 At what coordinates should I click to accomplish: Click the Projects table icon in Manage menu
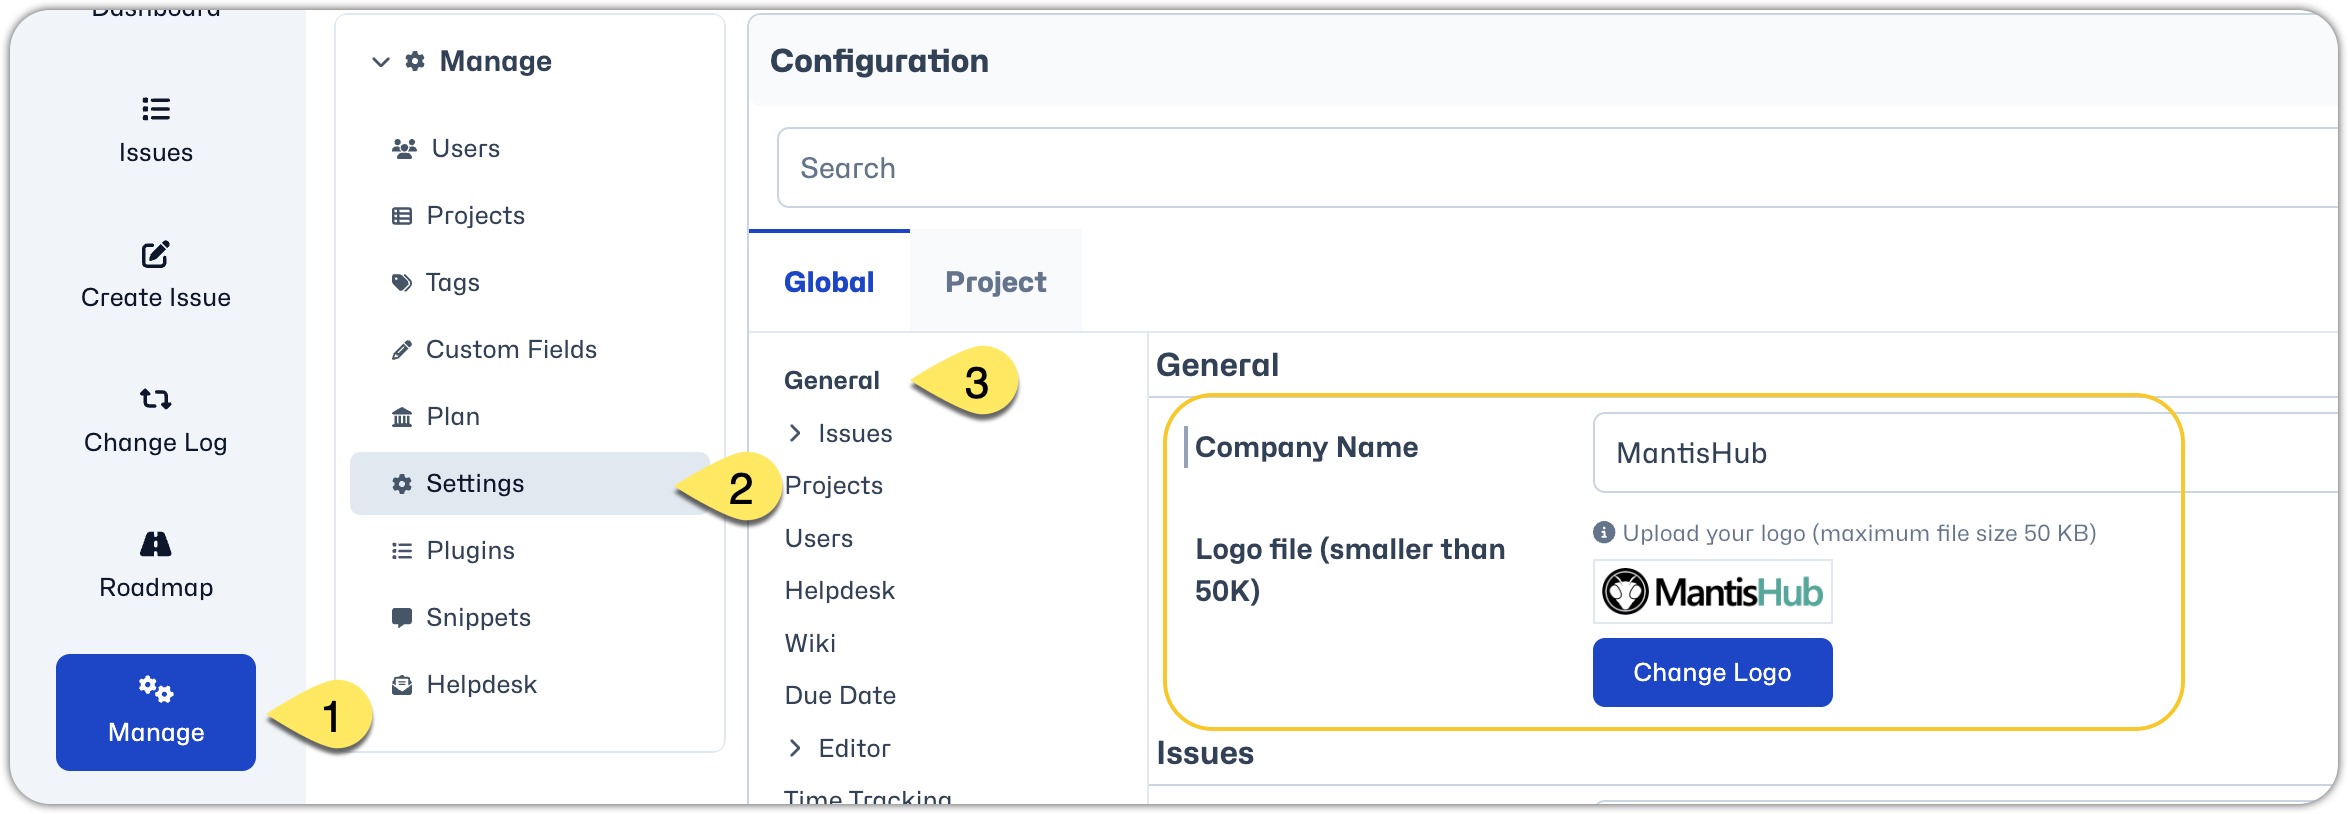pos(402,216)
